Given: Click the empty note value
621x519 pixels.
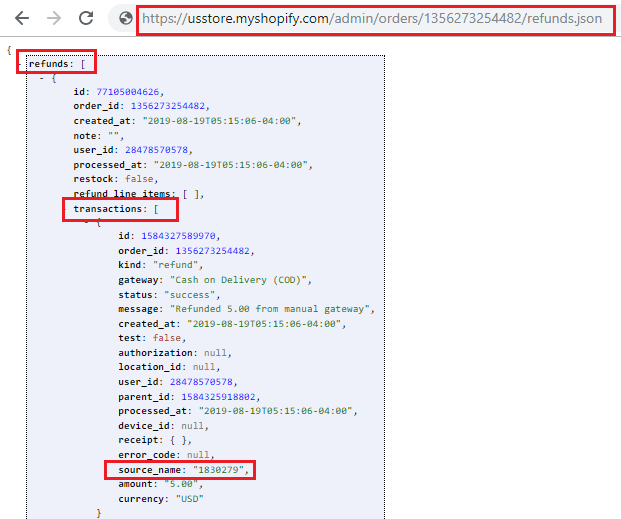Looking at the screenshot, I should click(x=114, y=136).
